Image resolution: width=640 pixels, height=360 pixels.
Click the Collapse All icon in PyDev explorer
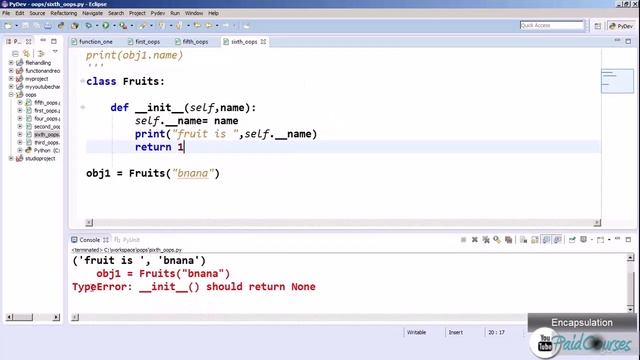(15, 53)
